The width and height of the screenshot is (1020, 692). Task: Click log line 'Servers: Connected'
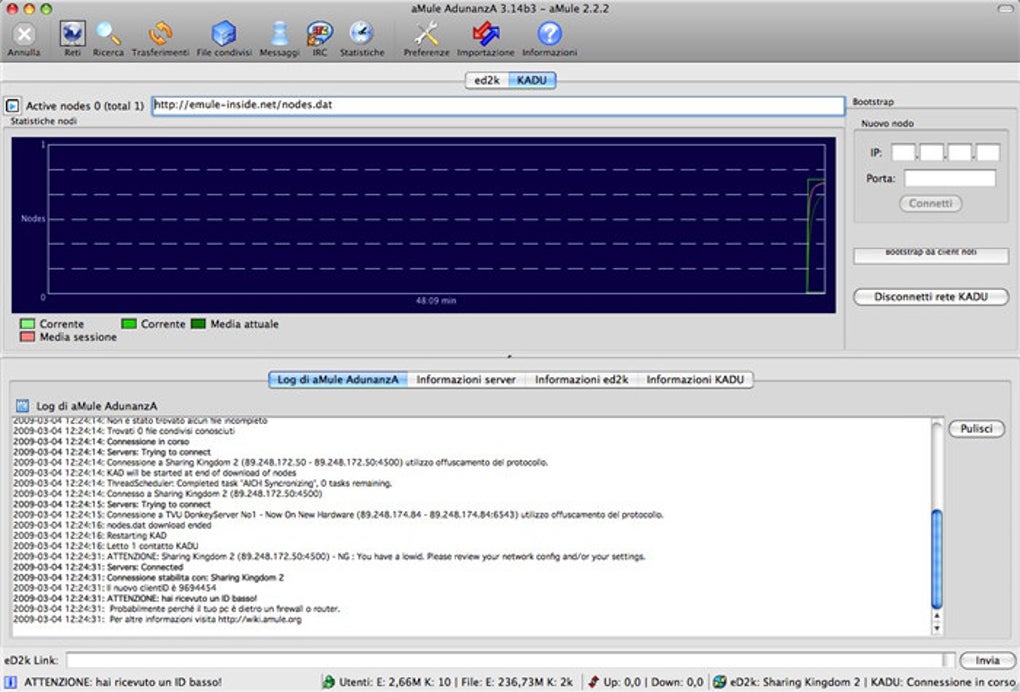(98, 566)
